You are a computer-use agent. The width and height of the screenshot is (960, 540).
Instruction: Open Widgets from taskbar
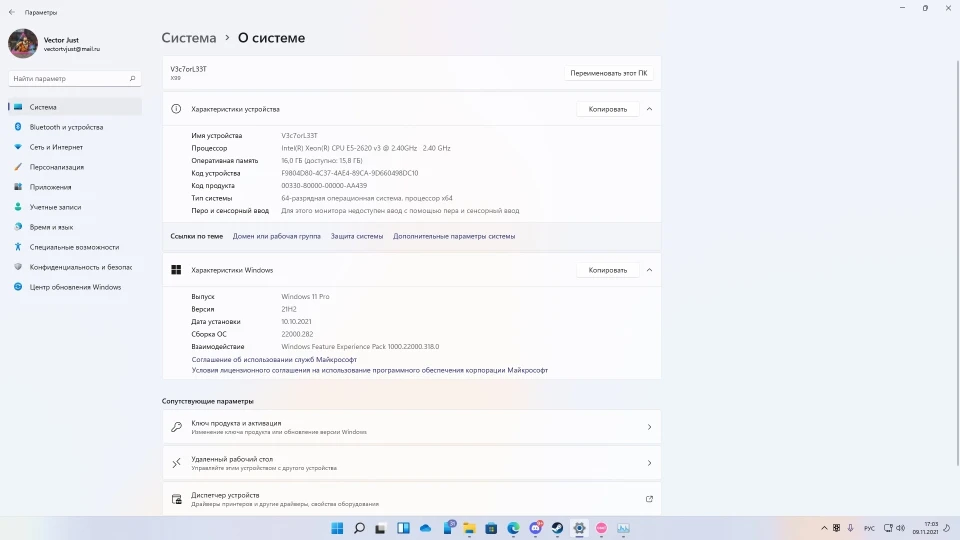tap(403, 528)
